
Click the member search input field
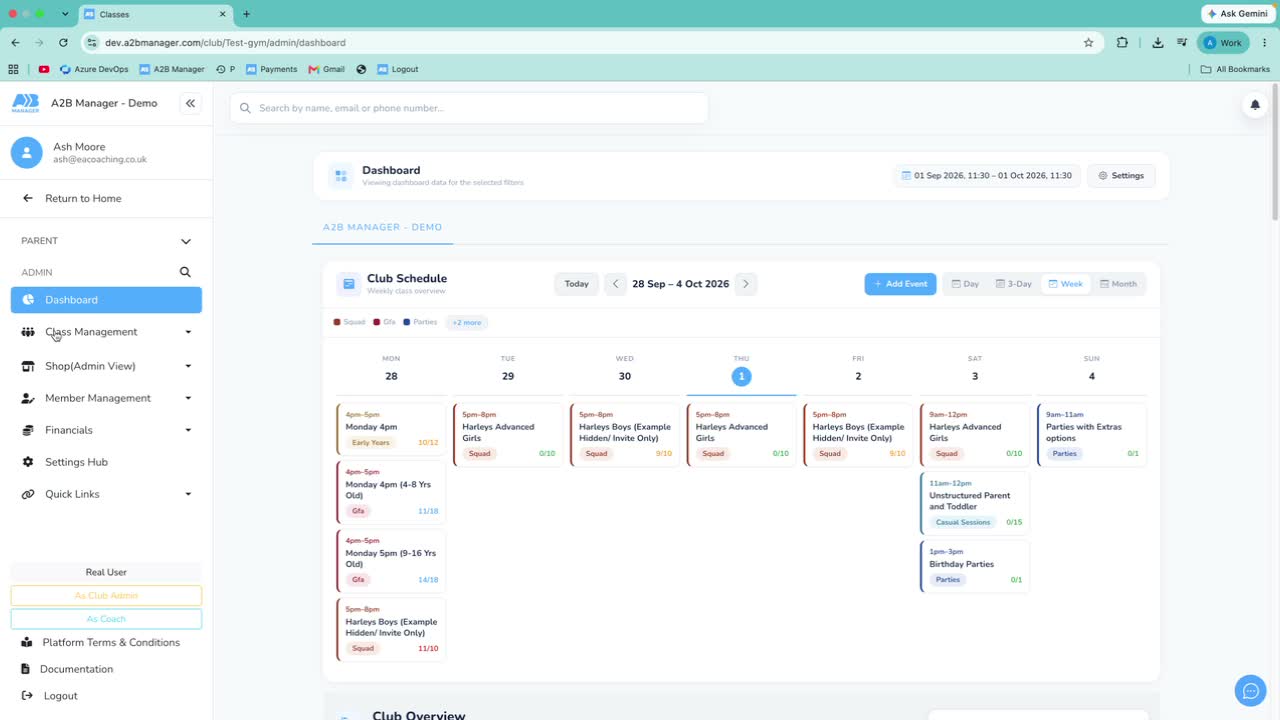point(469,108)
